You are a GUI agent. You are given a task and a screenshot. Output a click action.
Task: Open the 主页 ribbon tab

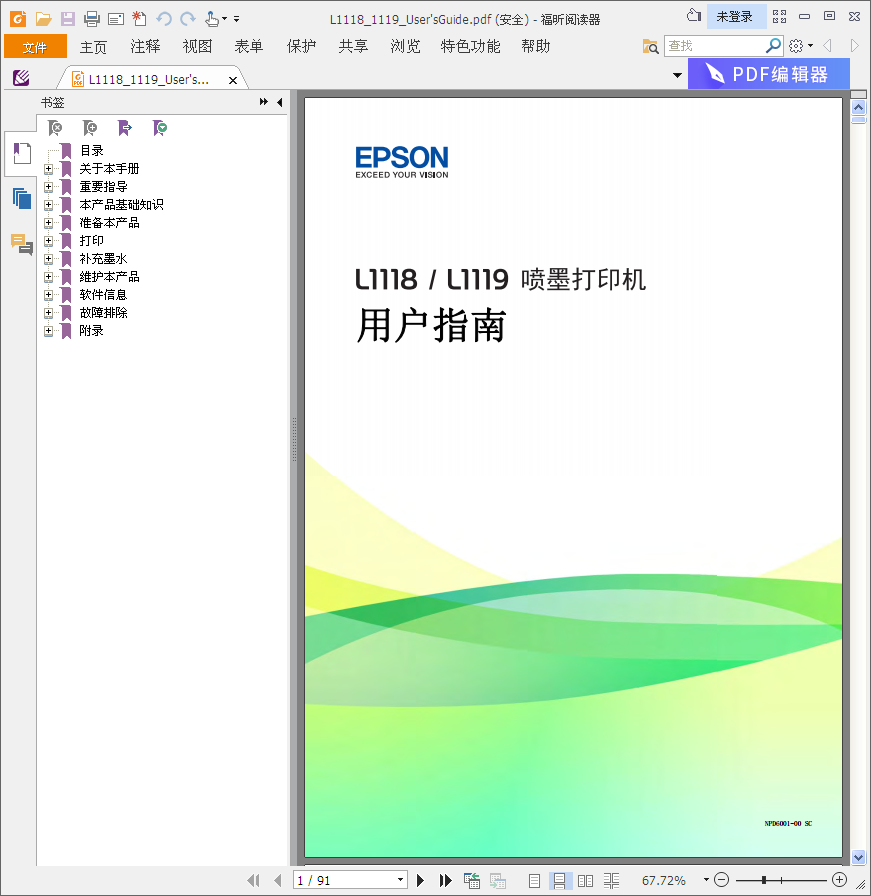click(x=93, y=46)
